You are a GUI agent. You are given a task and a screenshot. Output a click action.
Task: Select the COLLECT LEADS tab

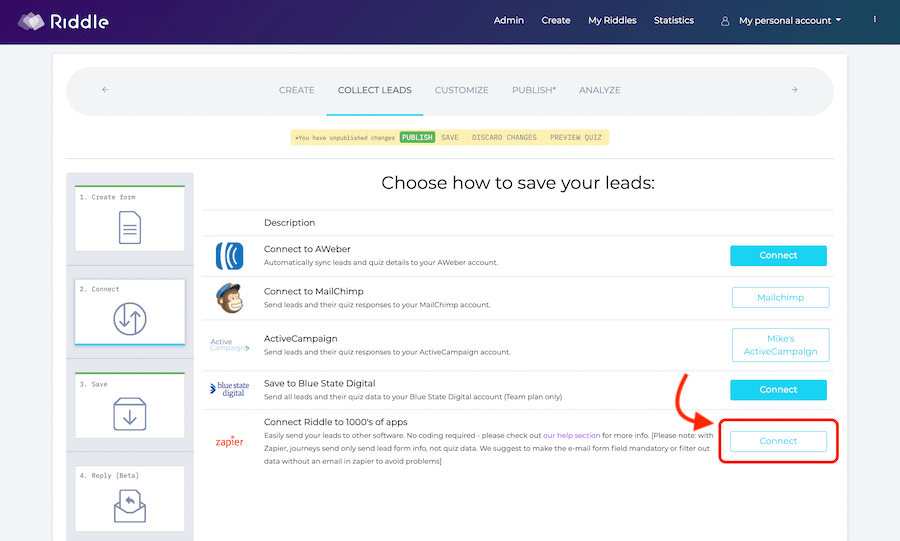[x=375, y=90]
